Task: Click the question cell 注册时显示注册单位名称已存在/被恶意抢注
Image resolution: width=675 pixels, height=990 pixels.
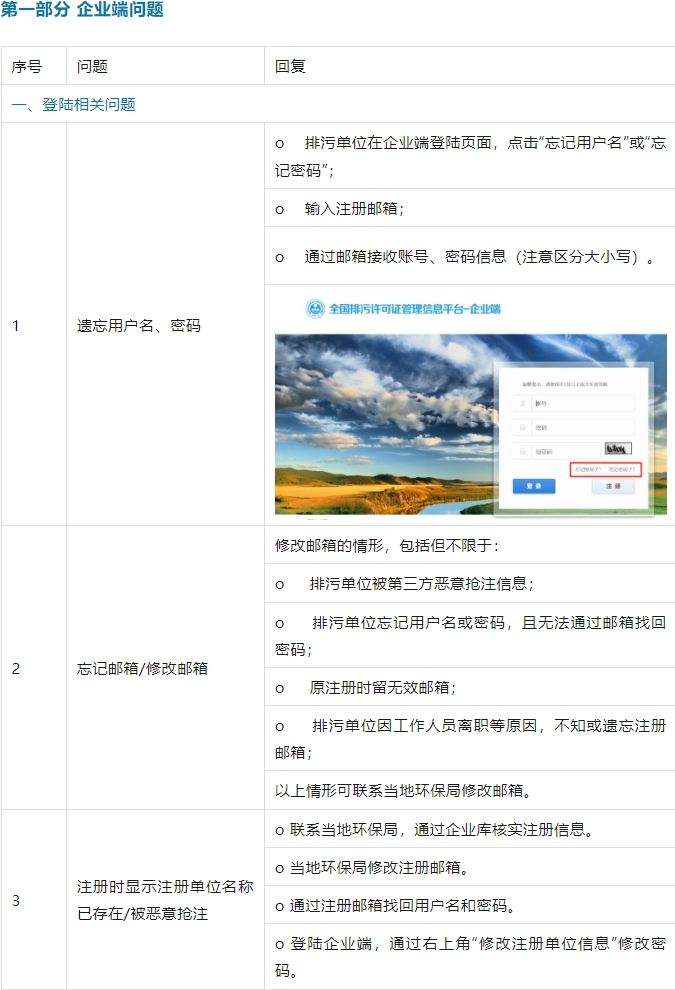Action: tap(165, 900)
